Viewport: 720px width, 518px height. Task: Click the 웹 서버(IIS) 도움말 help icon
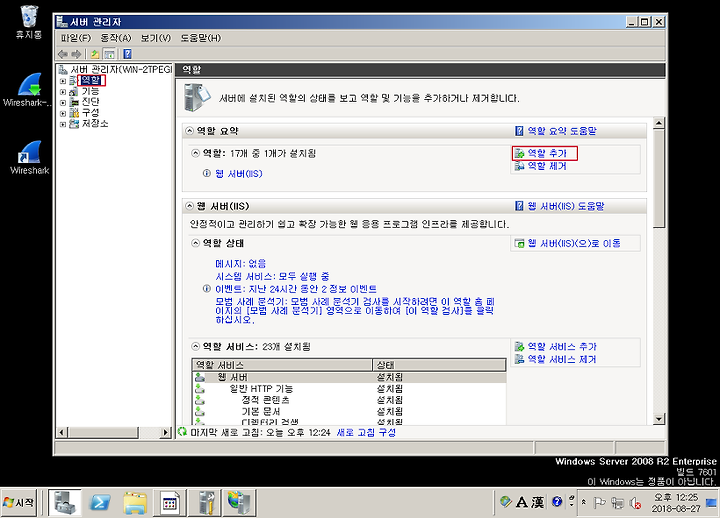[519, 206]
